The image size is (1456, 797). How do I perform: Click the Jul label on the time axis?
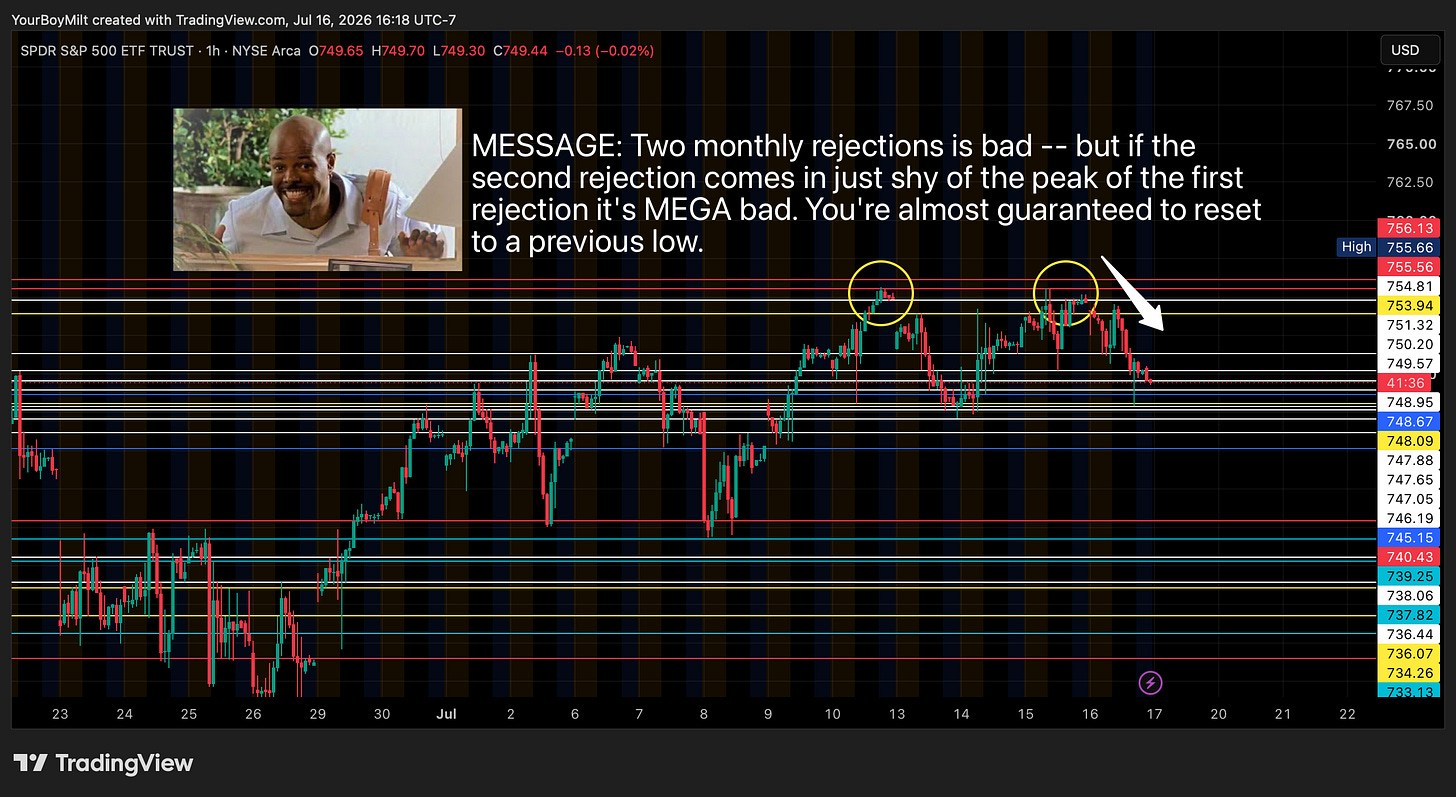click(x=445, y=714)
